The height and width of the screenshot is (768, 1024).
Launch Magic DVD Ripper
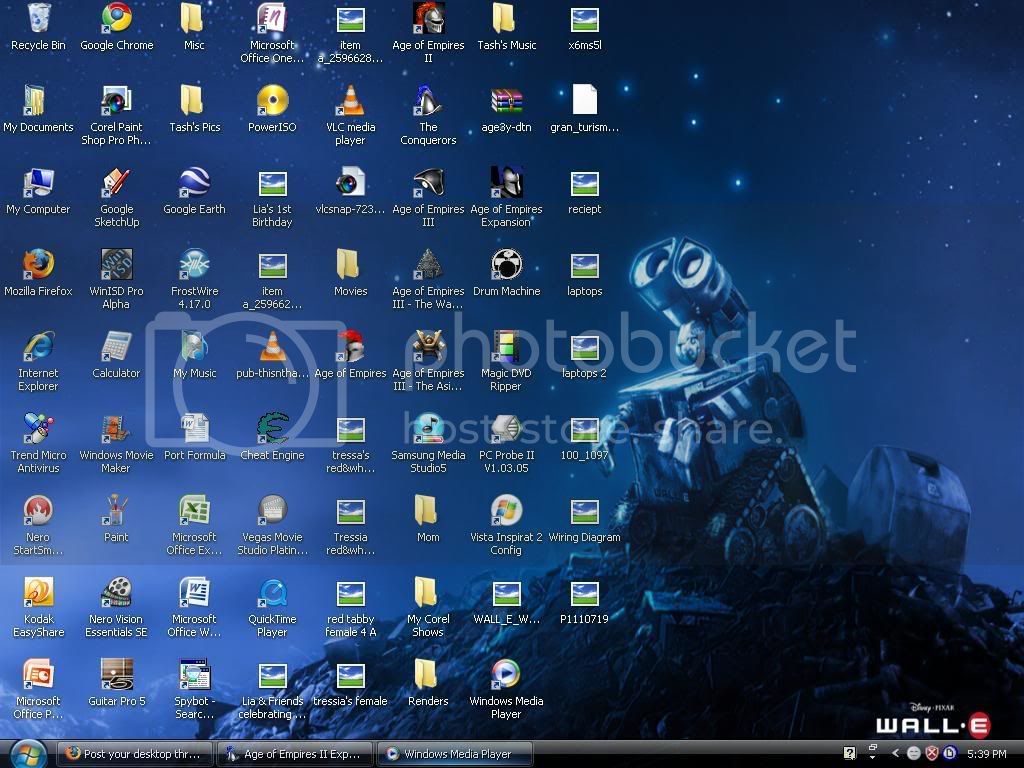point(506,347)
